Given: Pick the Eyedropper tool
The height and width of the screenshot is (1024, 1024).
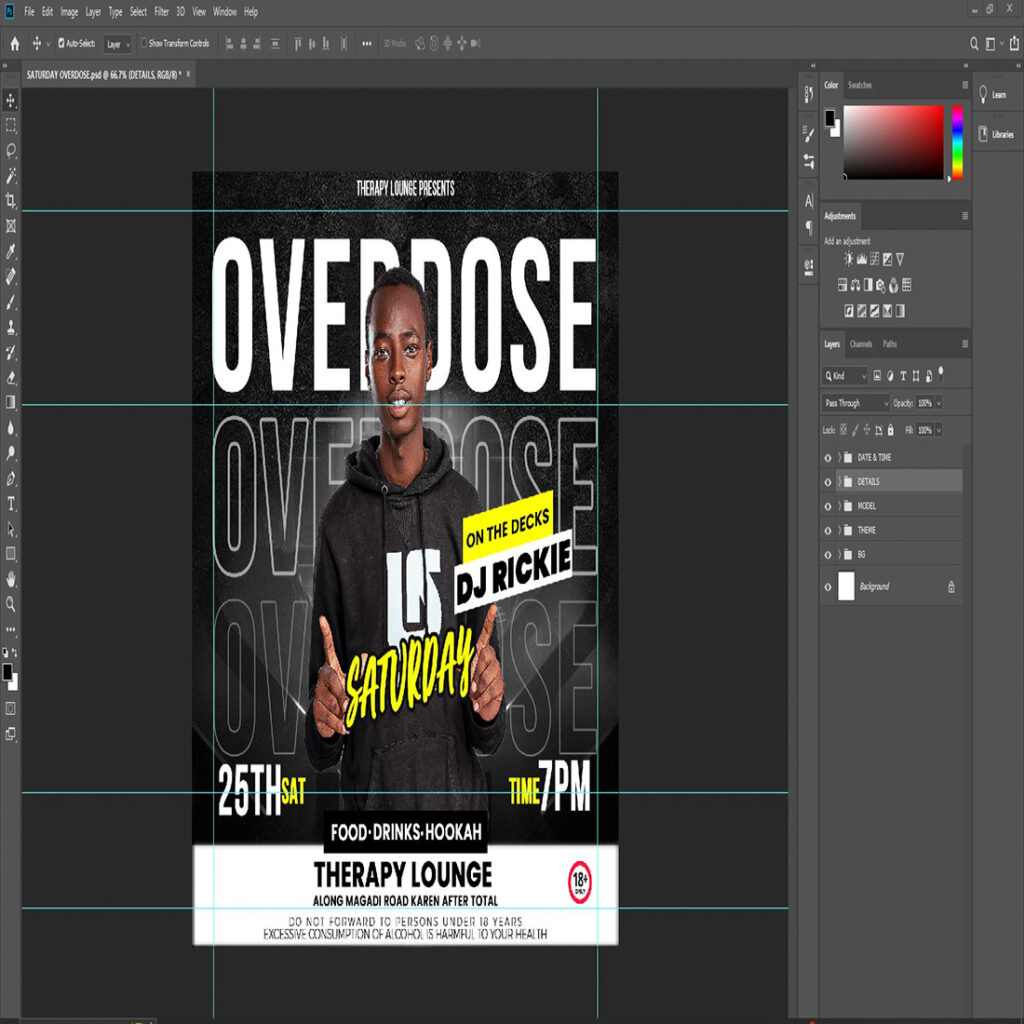Looking at the screenshot, I should 11,251.
